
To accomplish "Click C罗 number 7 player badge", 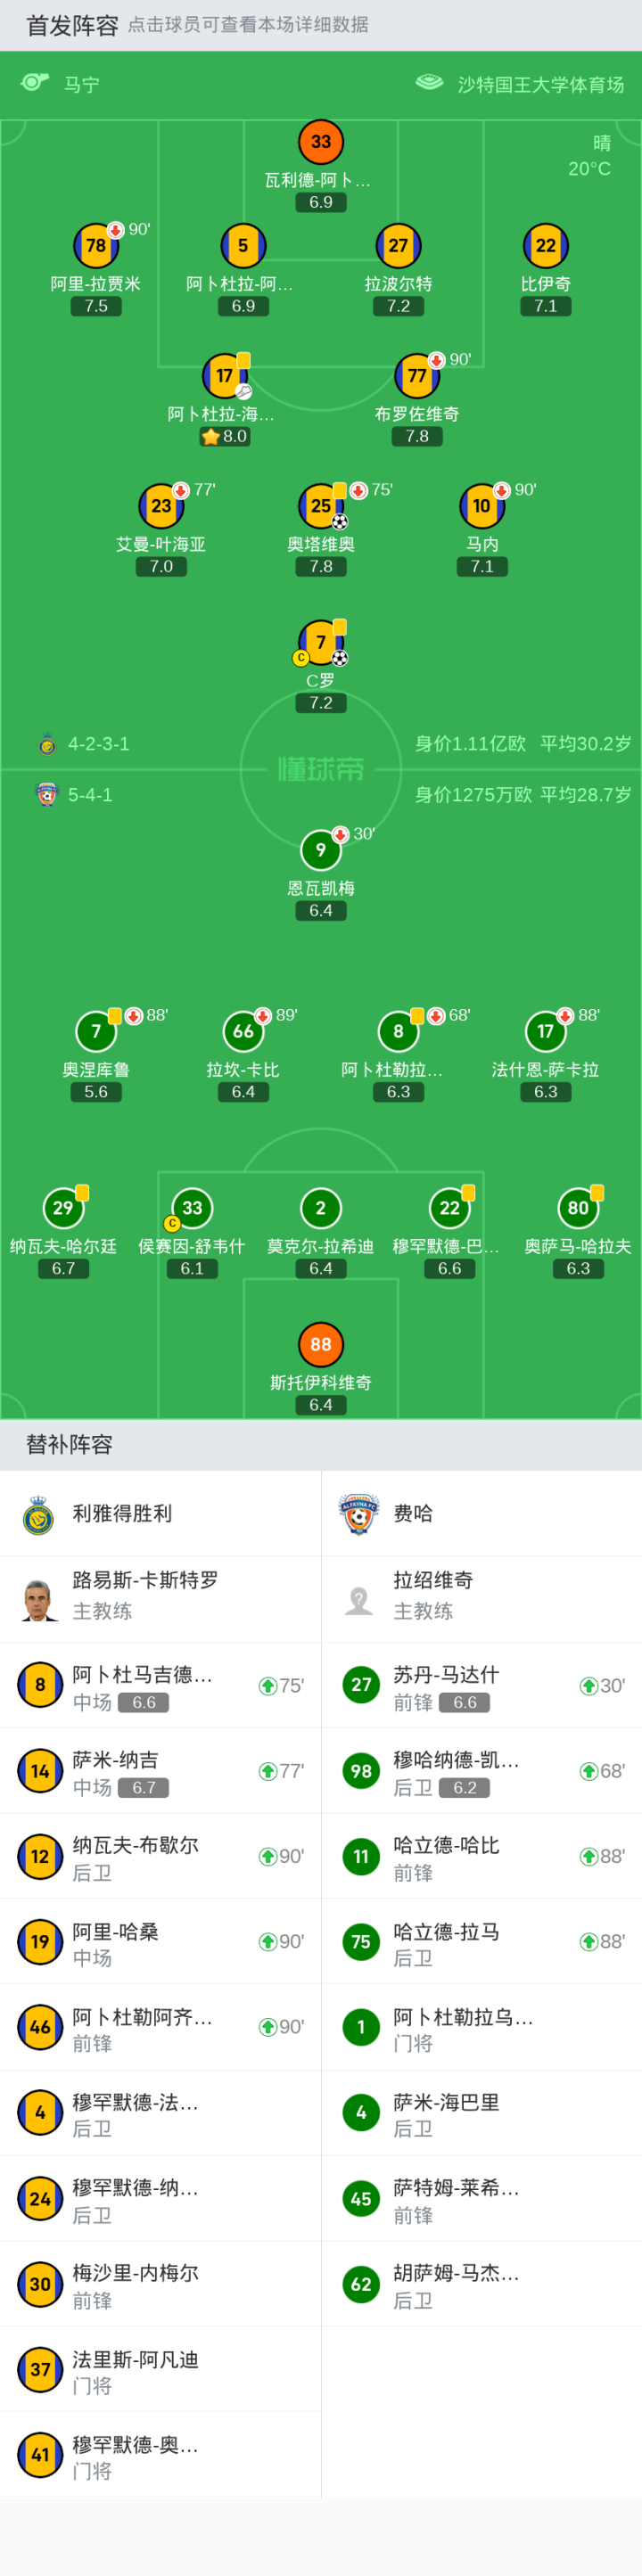I will (320, 642).
